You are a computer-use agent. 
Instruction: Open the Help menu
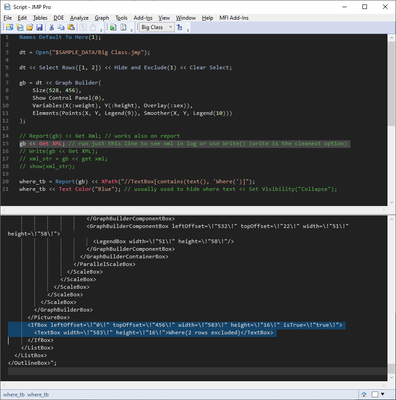(x=207, y=18)
